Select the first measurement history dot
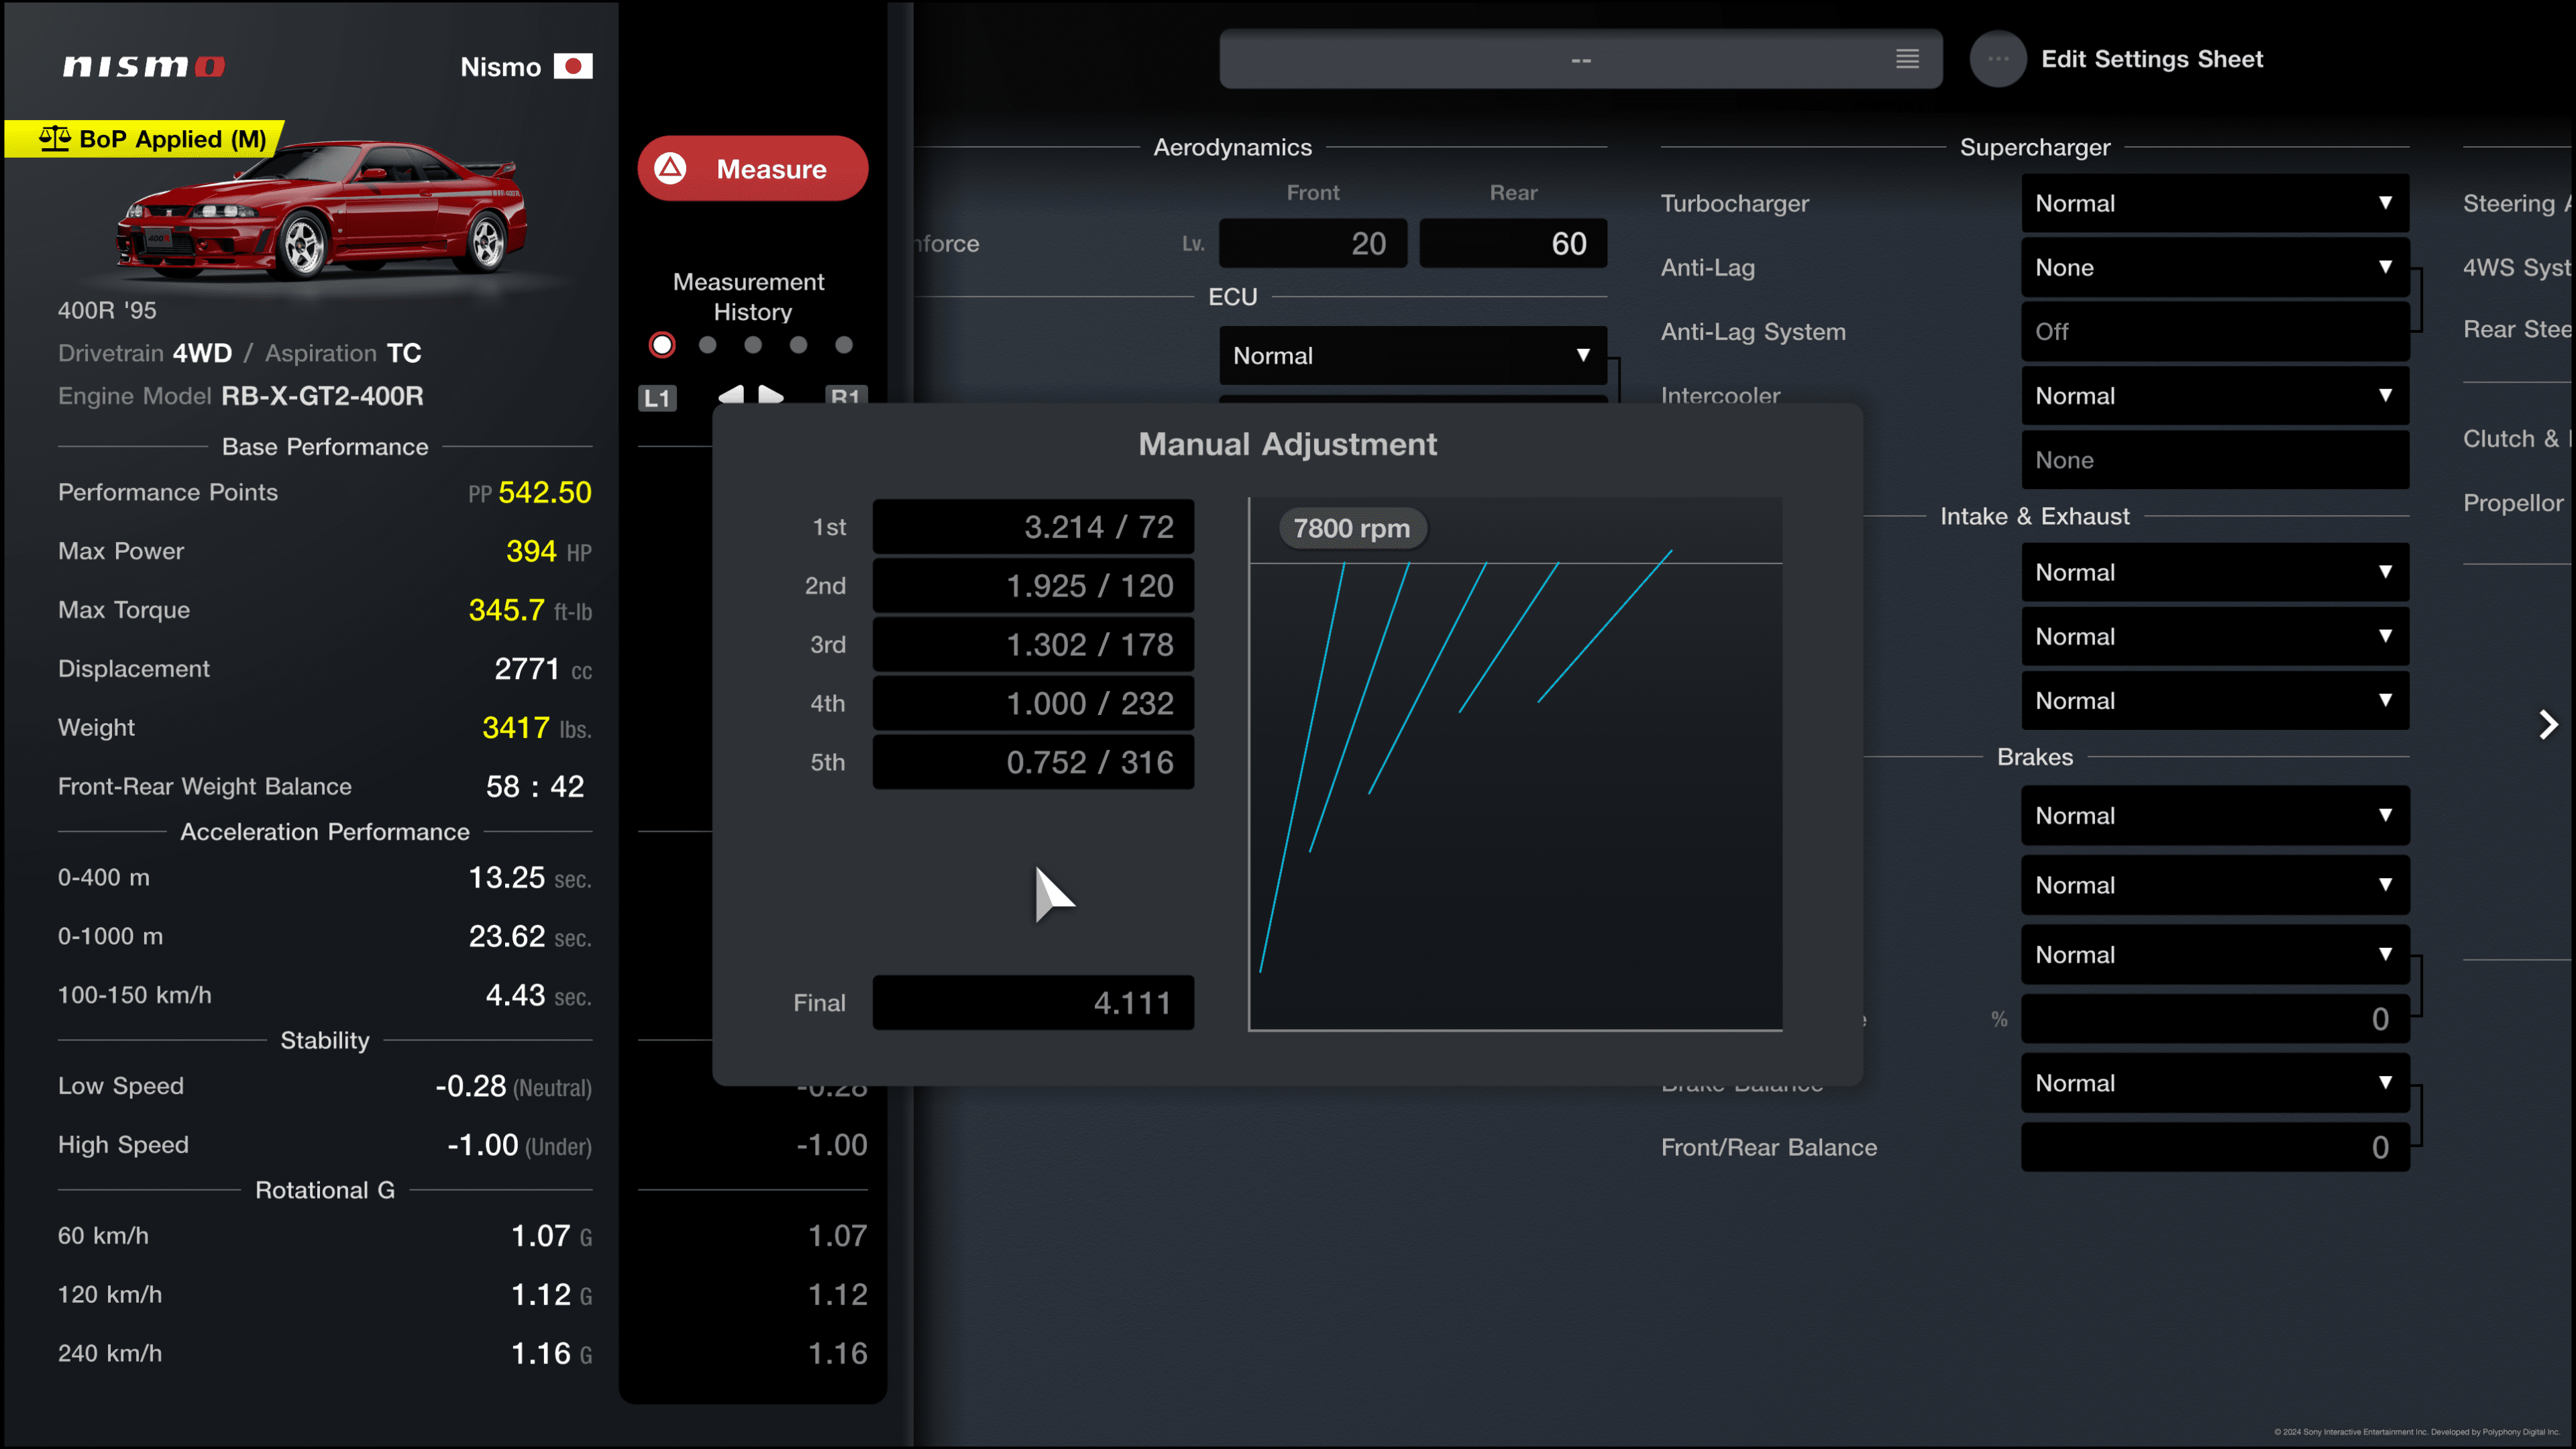The image size is (2576, 1449). 662,345
